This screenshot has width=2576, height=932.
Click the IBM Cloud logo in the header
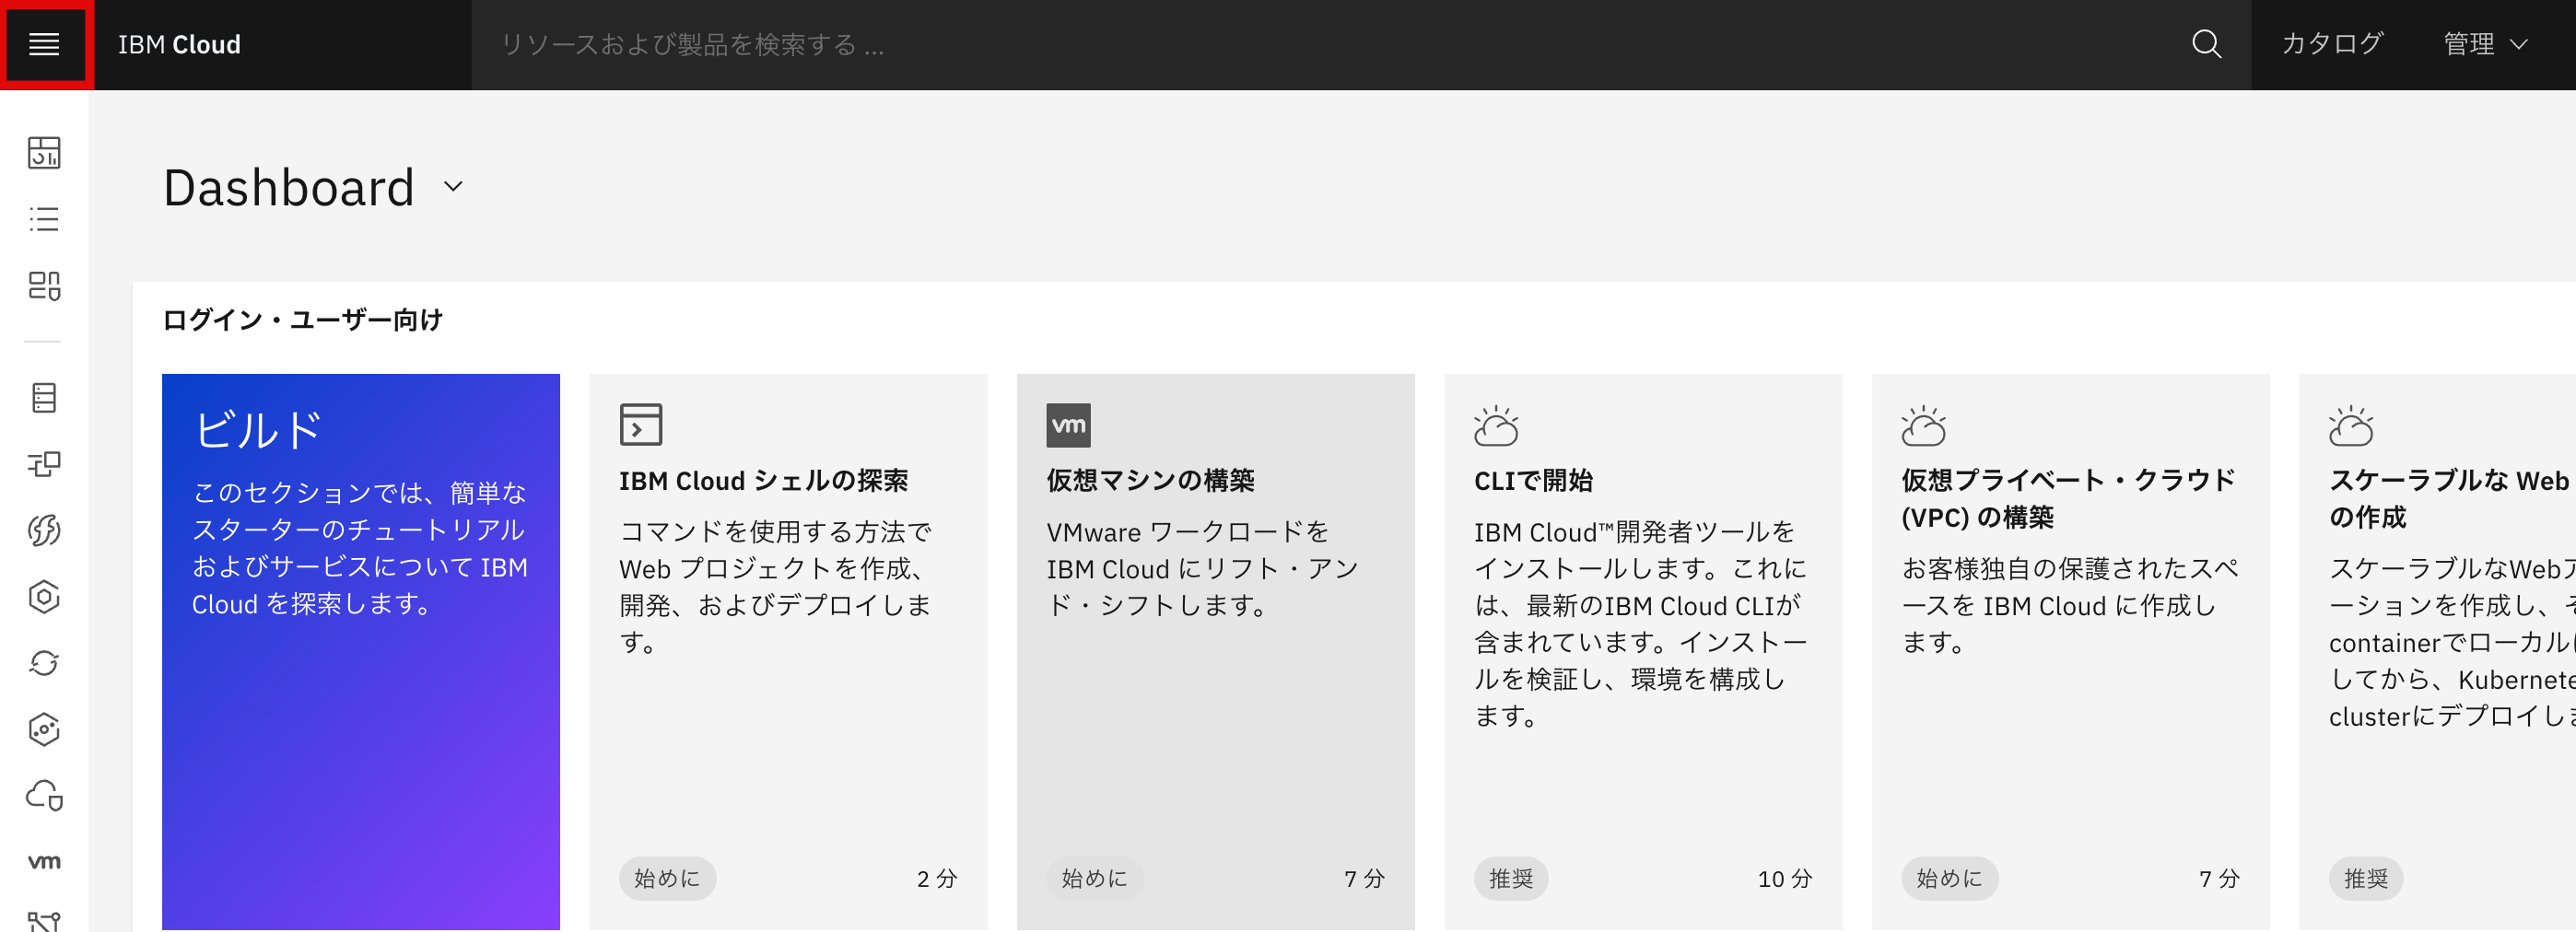click(179, 44)
